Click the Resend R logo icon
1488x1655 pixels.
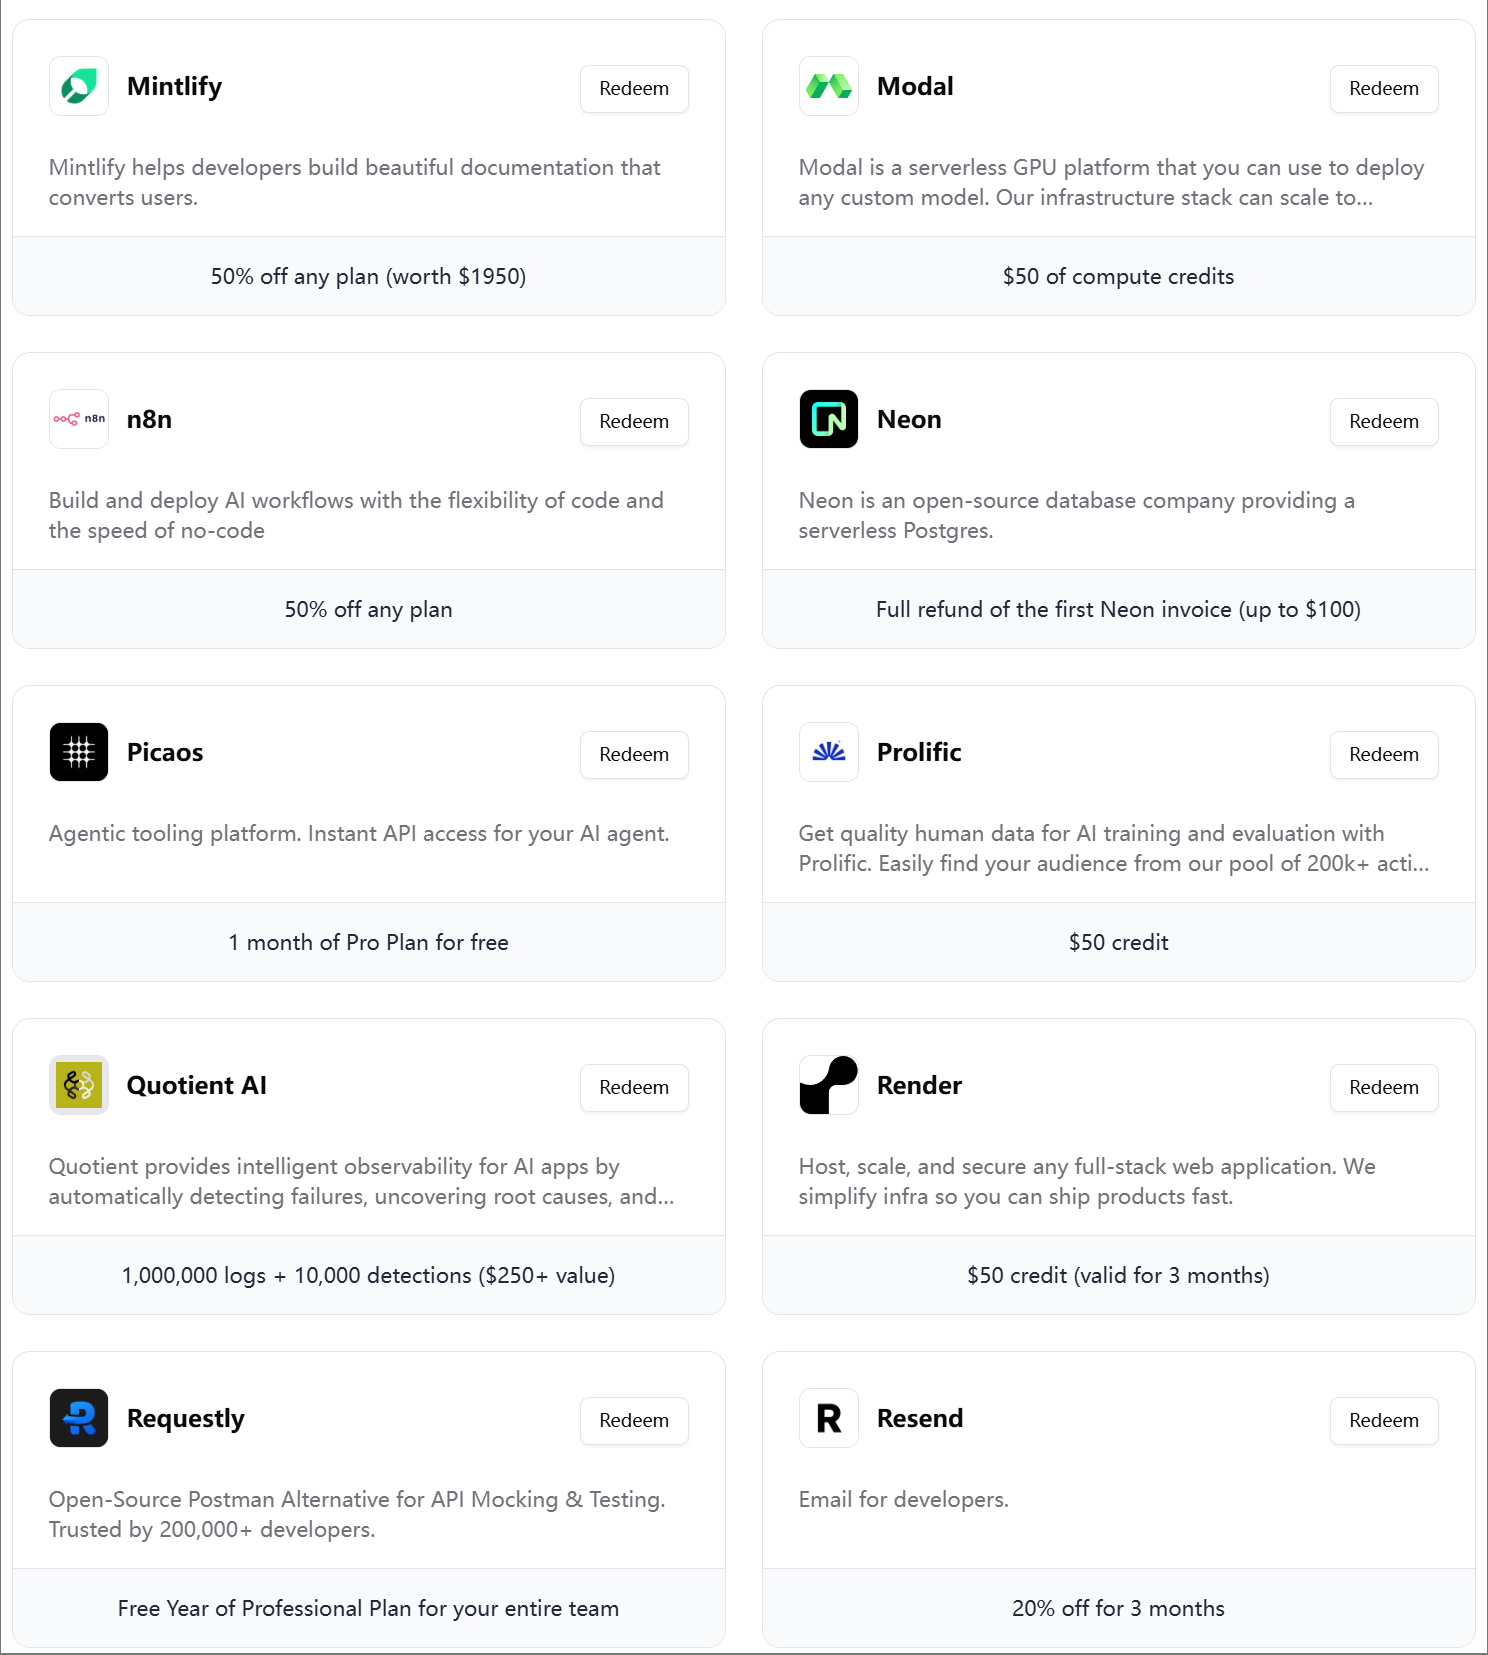click(x=829, y=1418)
